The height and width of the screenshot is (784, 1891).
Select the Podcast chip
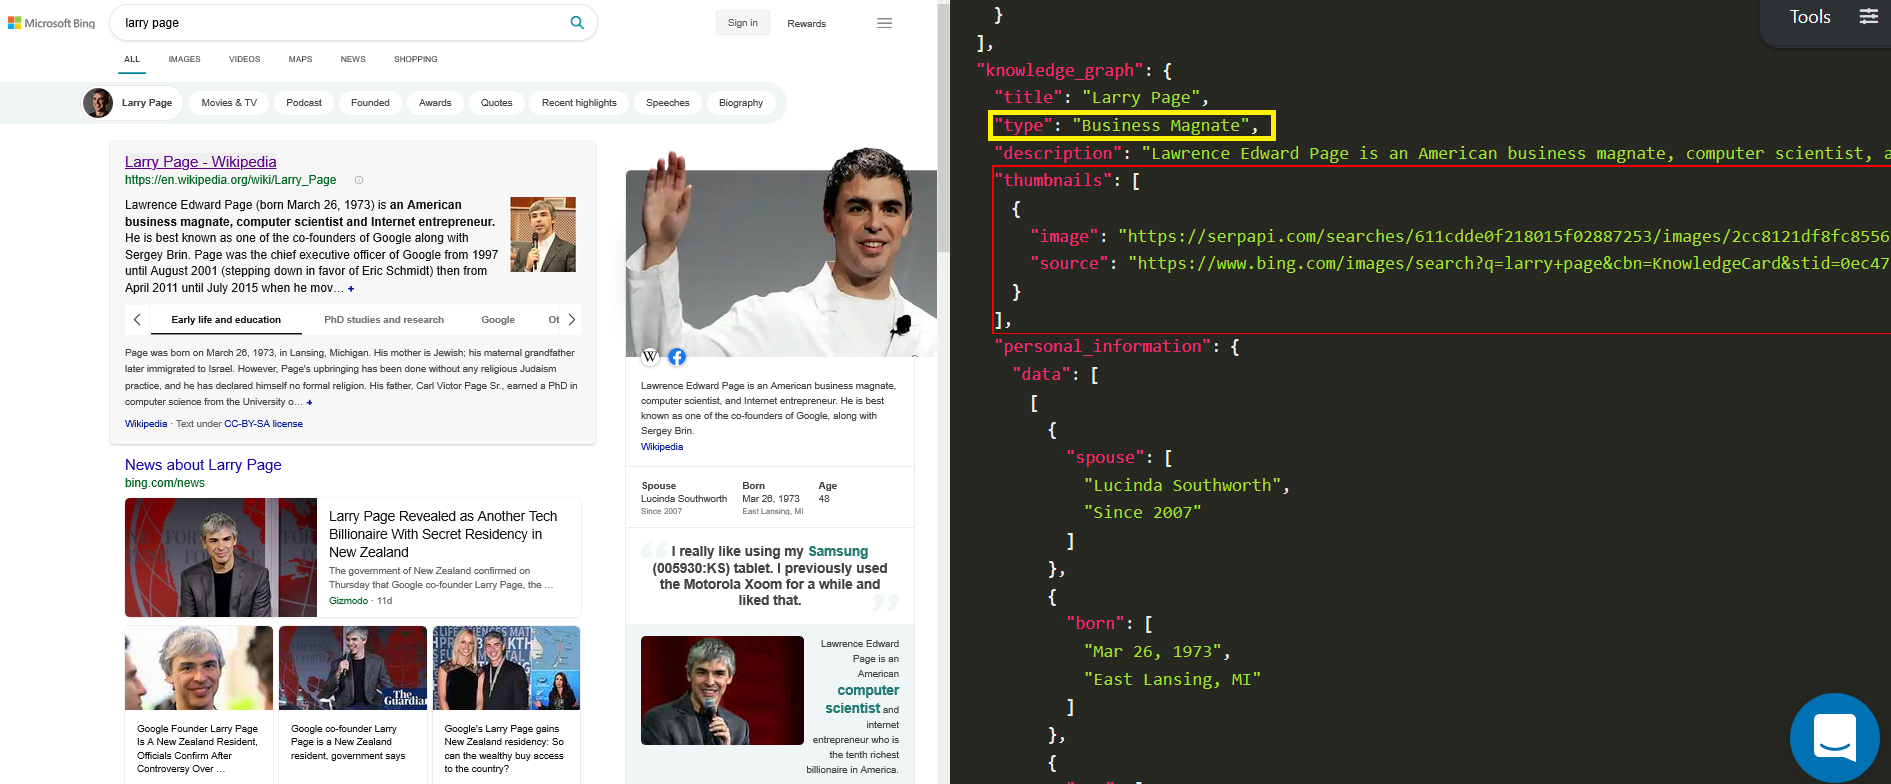click(x=304, y=103)
